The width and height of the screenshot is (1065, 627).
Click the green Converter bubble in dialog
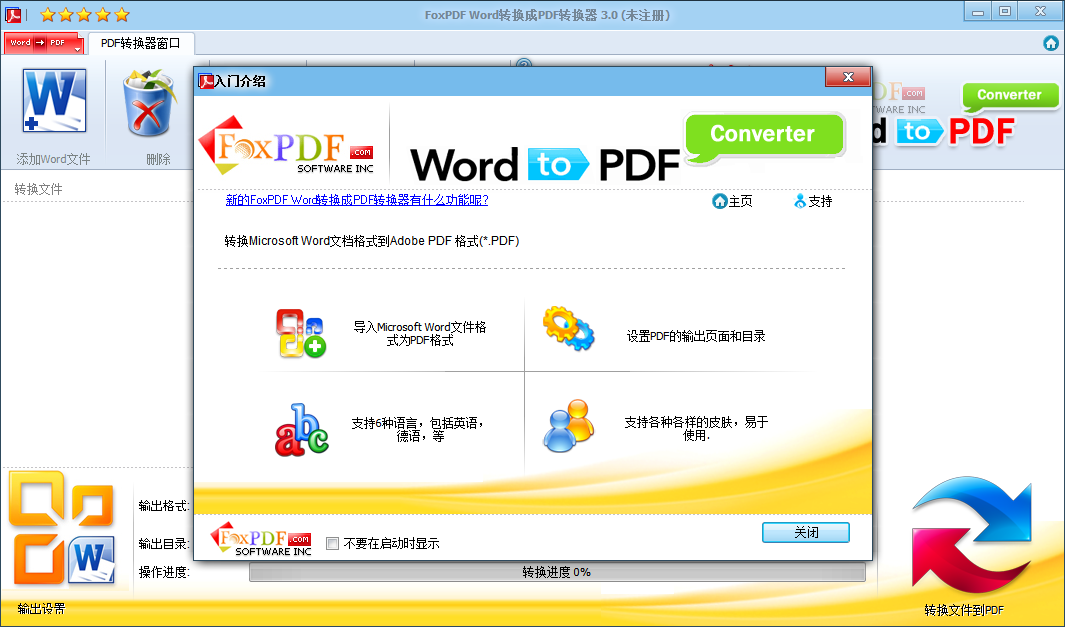tap(763, 137)
